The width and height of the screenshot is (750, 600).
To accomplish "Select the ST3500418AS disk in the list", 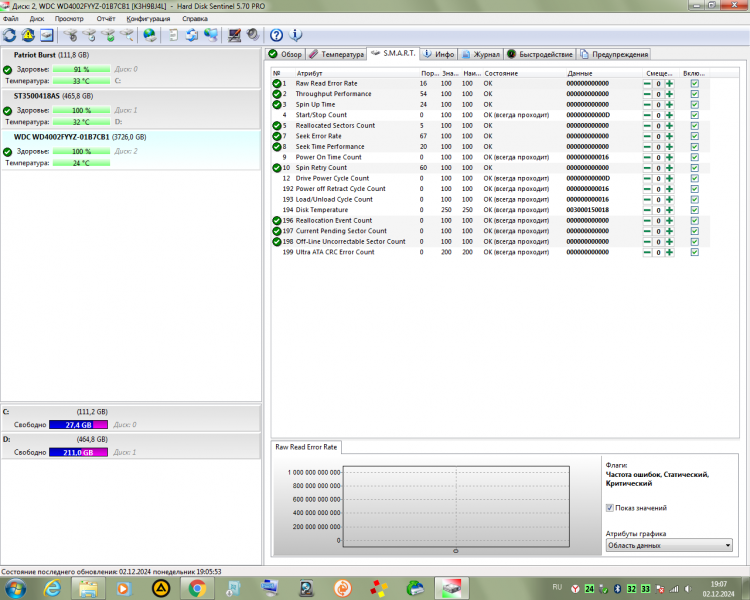I will [x=131, y=109].
